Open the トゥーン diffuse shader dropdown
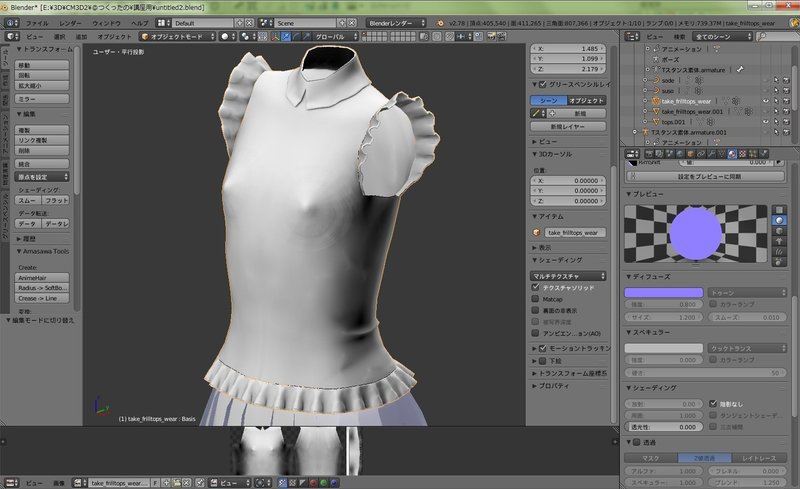This screenshot has height=489, width=800. (x=747, y=292)
